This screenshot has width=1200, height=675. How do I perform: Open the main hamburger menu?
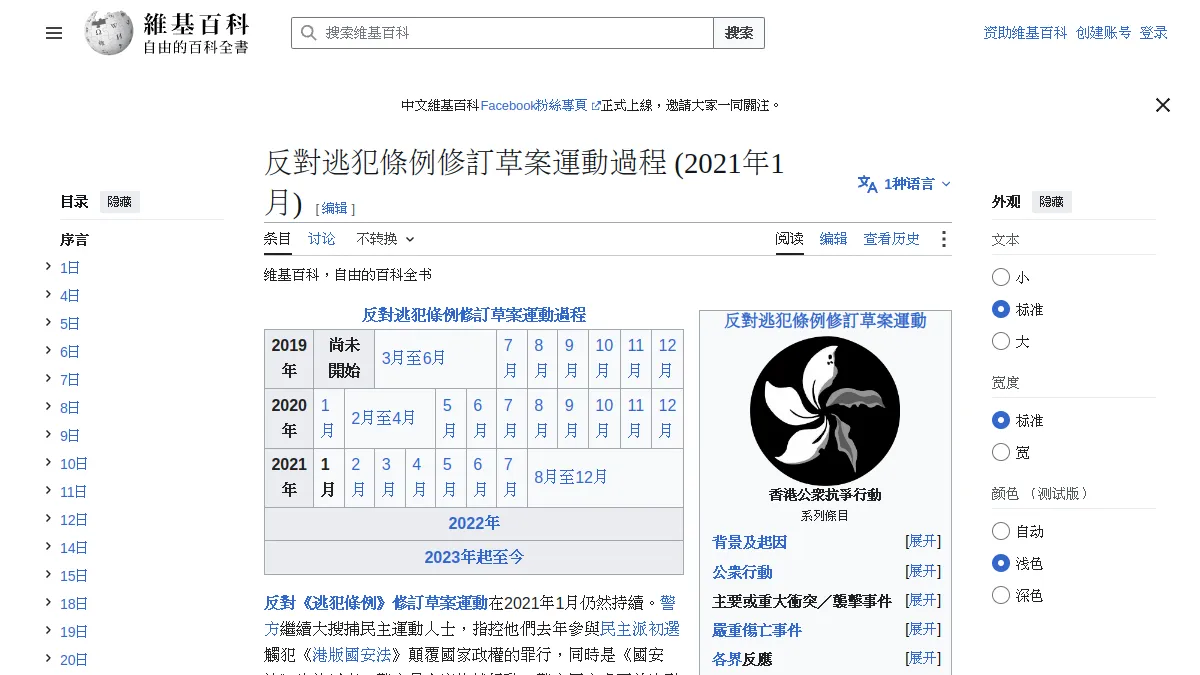point(54,33)
